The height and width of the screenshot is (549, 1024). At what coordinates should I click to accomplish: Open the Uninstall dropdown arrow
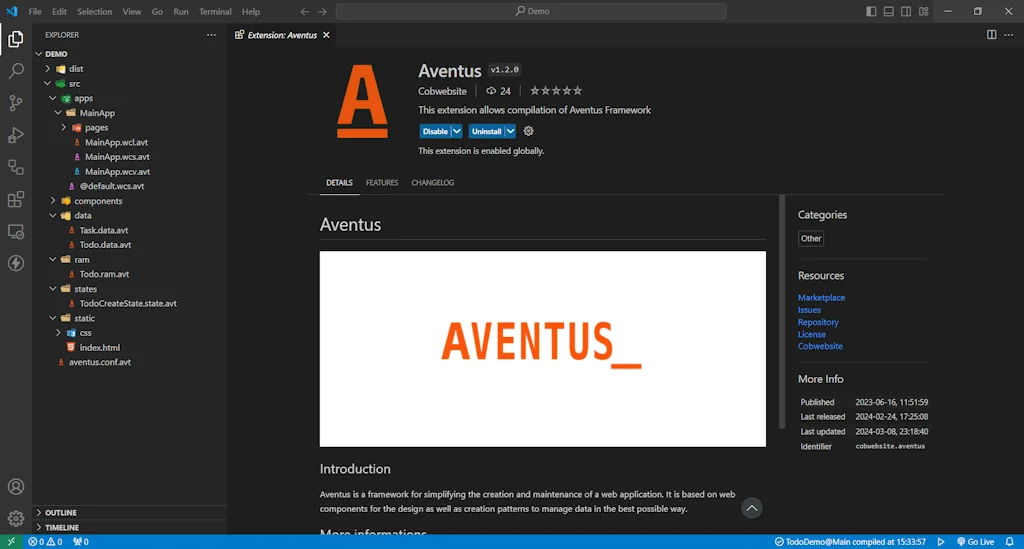511,131
